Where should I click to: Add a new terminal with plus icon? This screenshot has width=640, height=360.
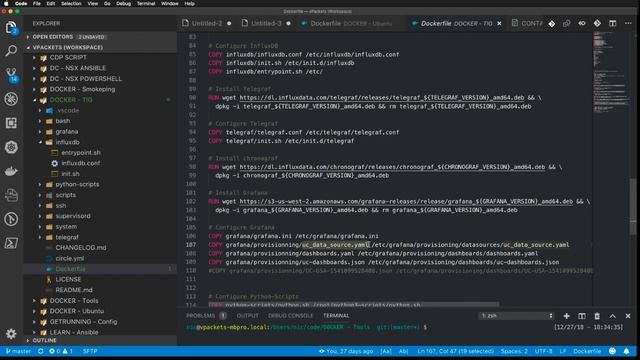[x=566, y=316]
